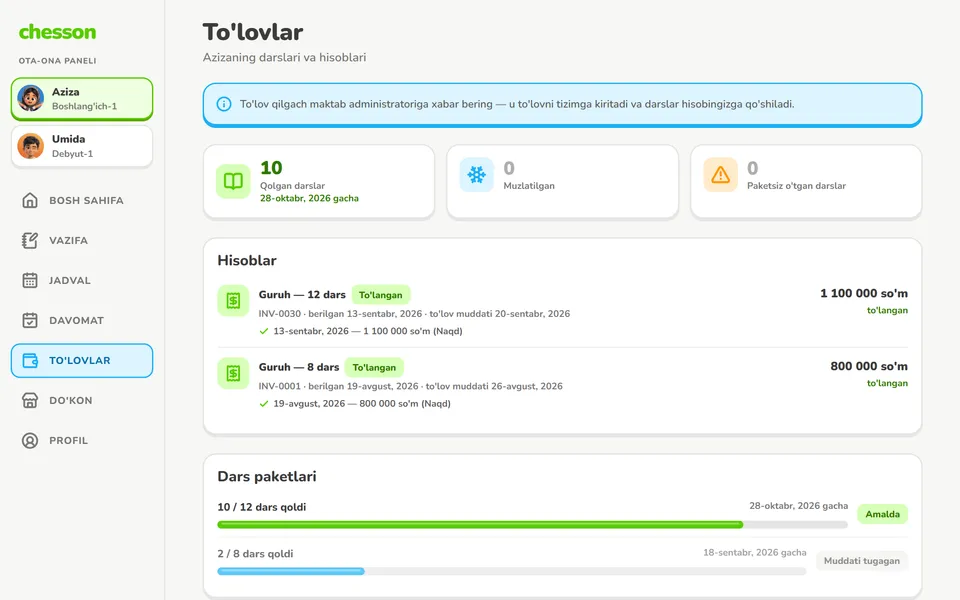
Task: Click the Muddati tugagan status badge
Action: [861, 561]
